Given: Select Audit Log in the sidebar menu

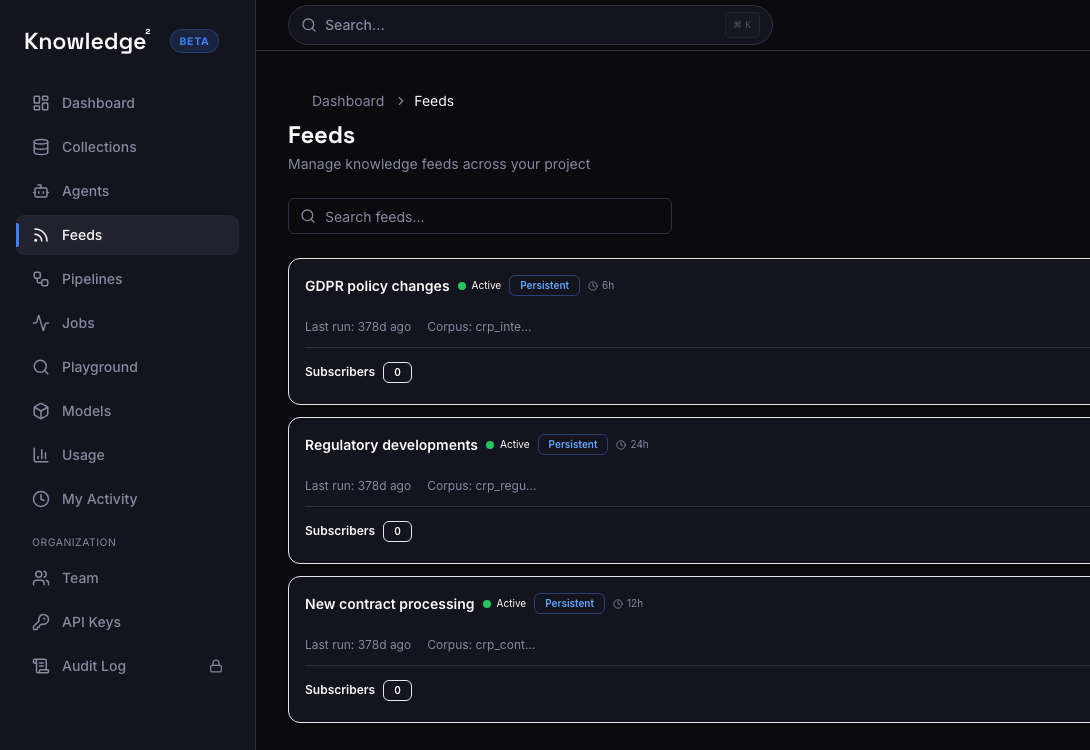Looking at the screenshot, I should (93, 666).
